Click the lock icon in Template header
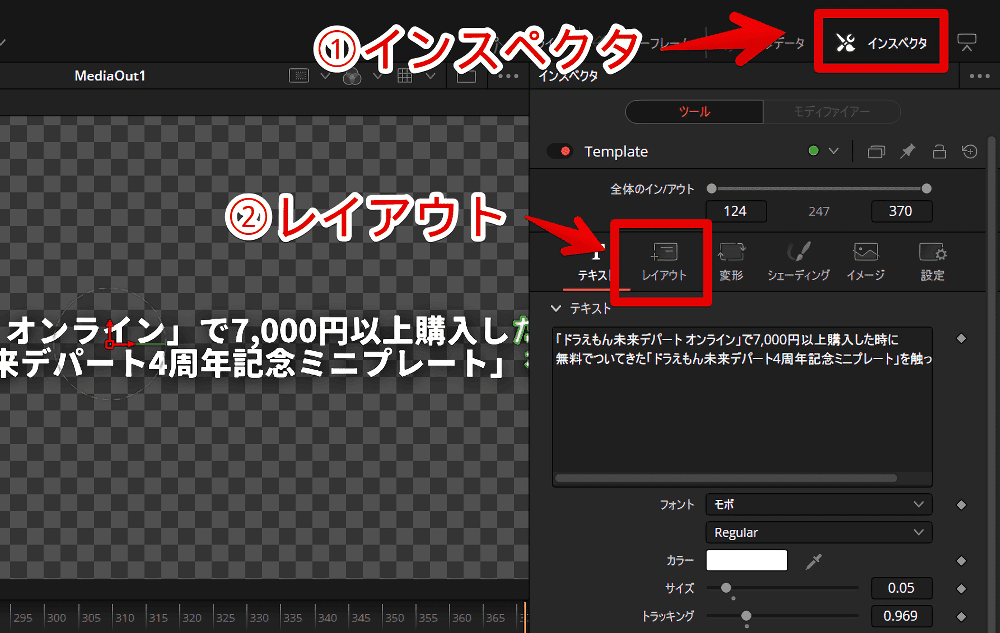The image size is (1000, 633). tap(939, 152)
